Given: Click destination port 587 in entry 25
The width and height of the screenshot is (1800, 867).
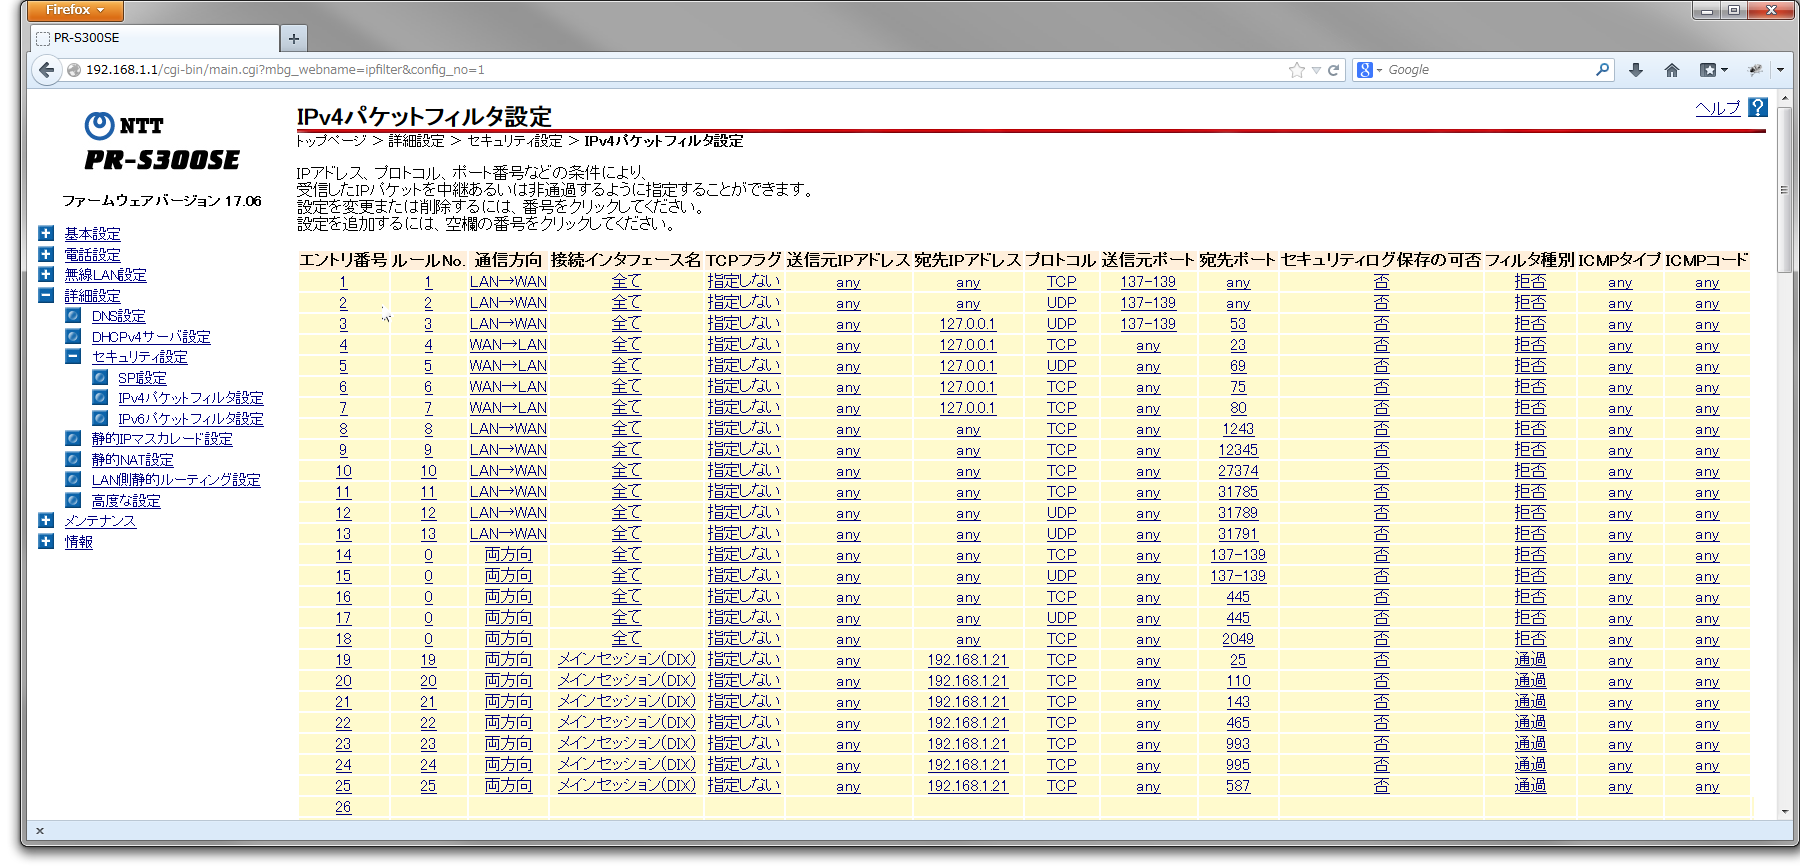Looking at the screenshot, I should pos(1238,786).
